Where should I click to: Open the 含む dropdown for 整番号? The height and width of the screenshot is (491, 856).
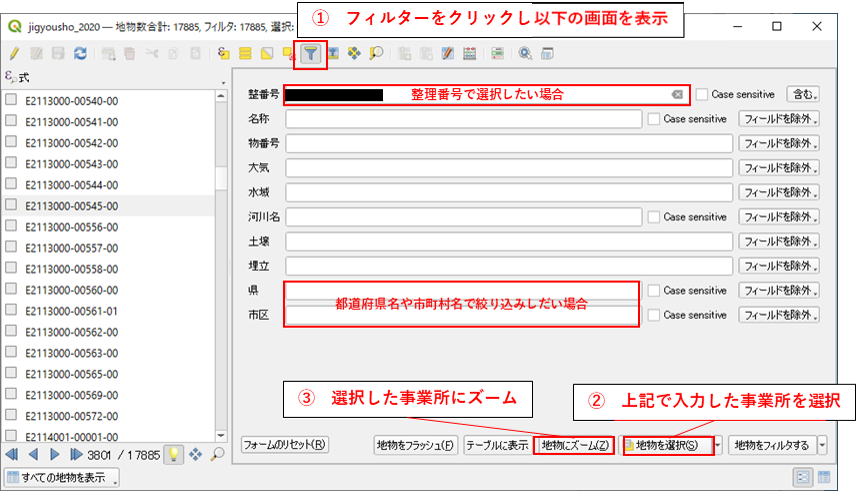click(x=803, y=94)
